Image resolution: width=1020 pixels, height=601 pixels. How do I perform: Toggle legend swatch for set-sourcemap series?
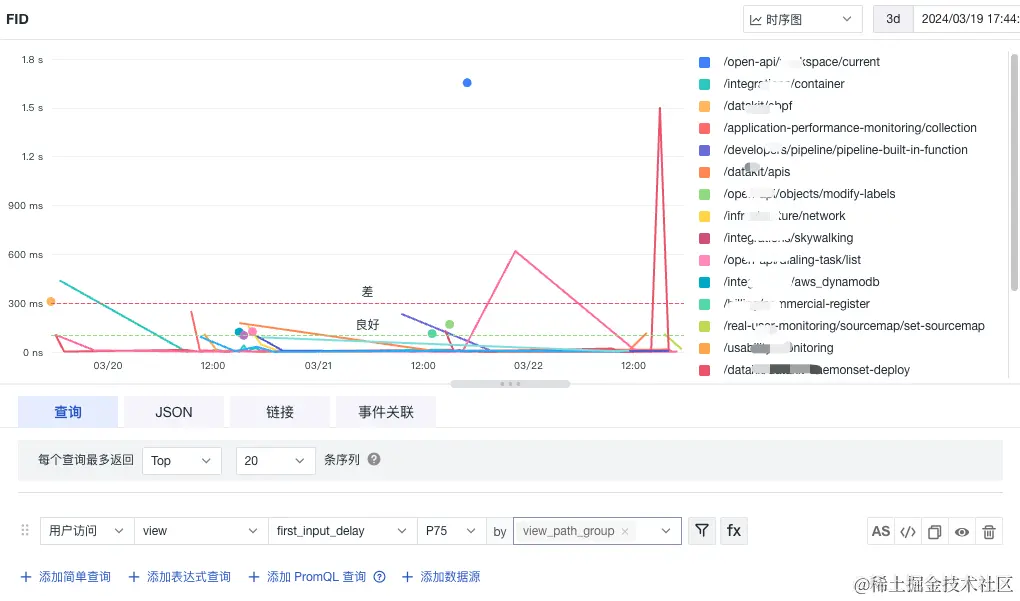coord(704,326)
